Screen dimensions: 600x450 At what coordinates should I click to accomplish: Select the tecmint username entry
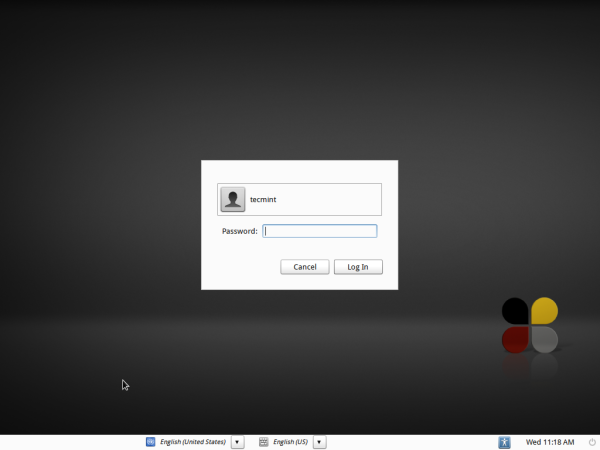(x=299, y=199)
